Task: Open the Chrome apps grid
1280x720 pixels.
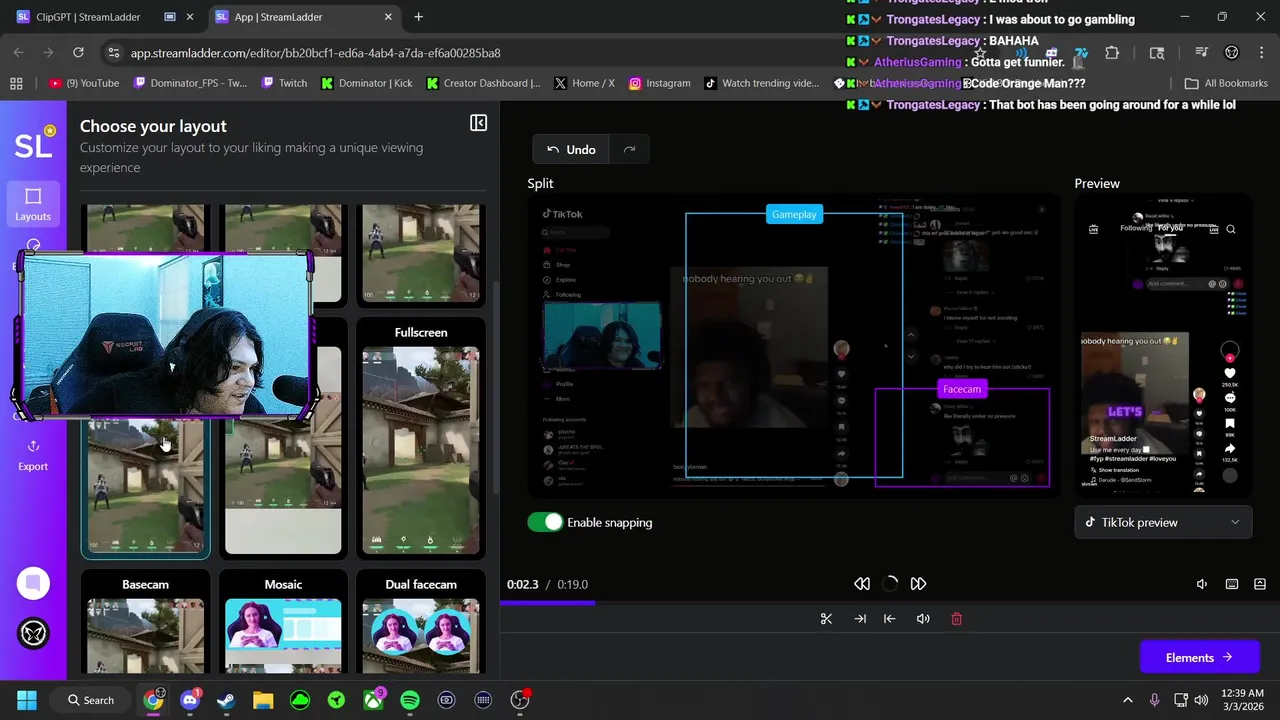Action: [16, 83]
